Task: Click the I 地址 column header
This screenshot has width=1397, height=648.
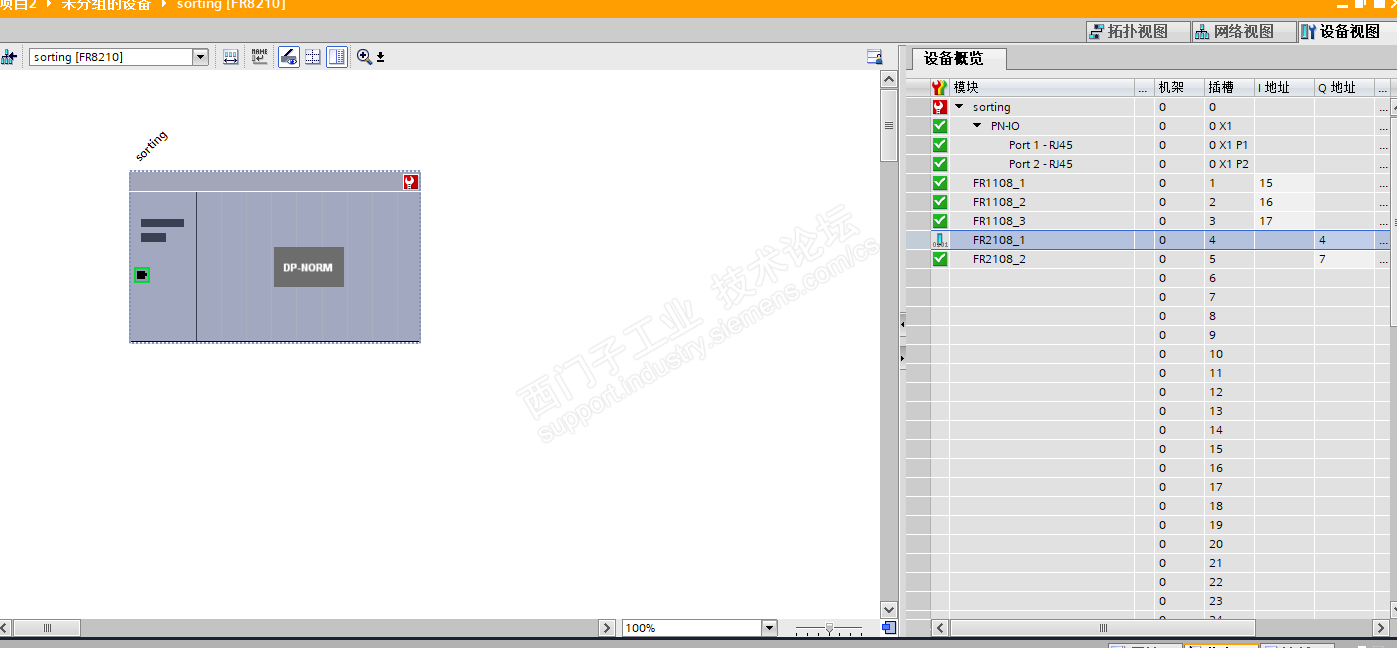Action: click(x=1284, y=88)
